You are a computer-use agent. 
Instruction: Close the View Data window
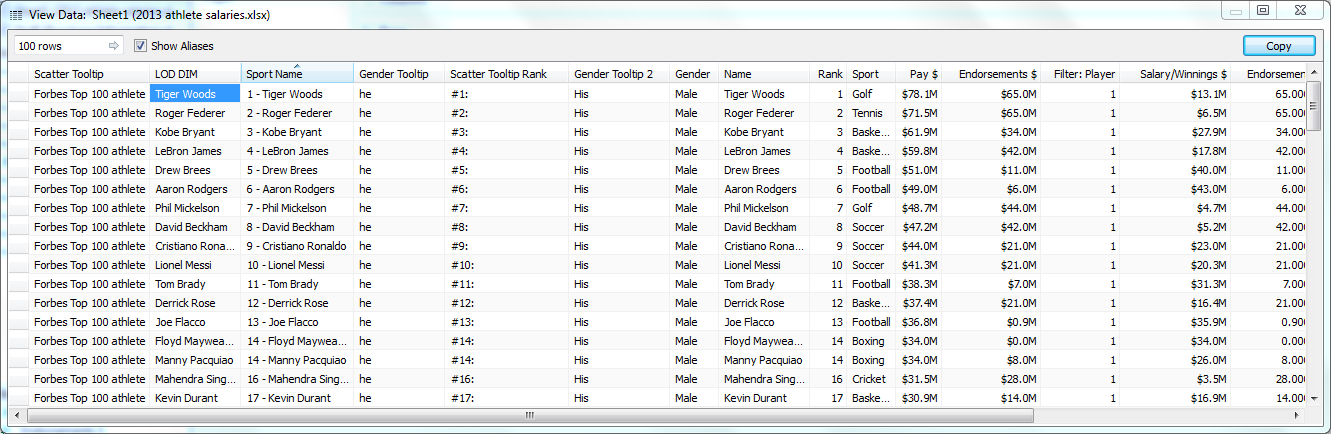[1299, 10]
